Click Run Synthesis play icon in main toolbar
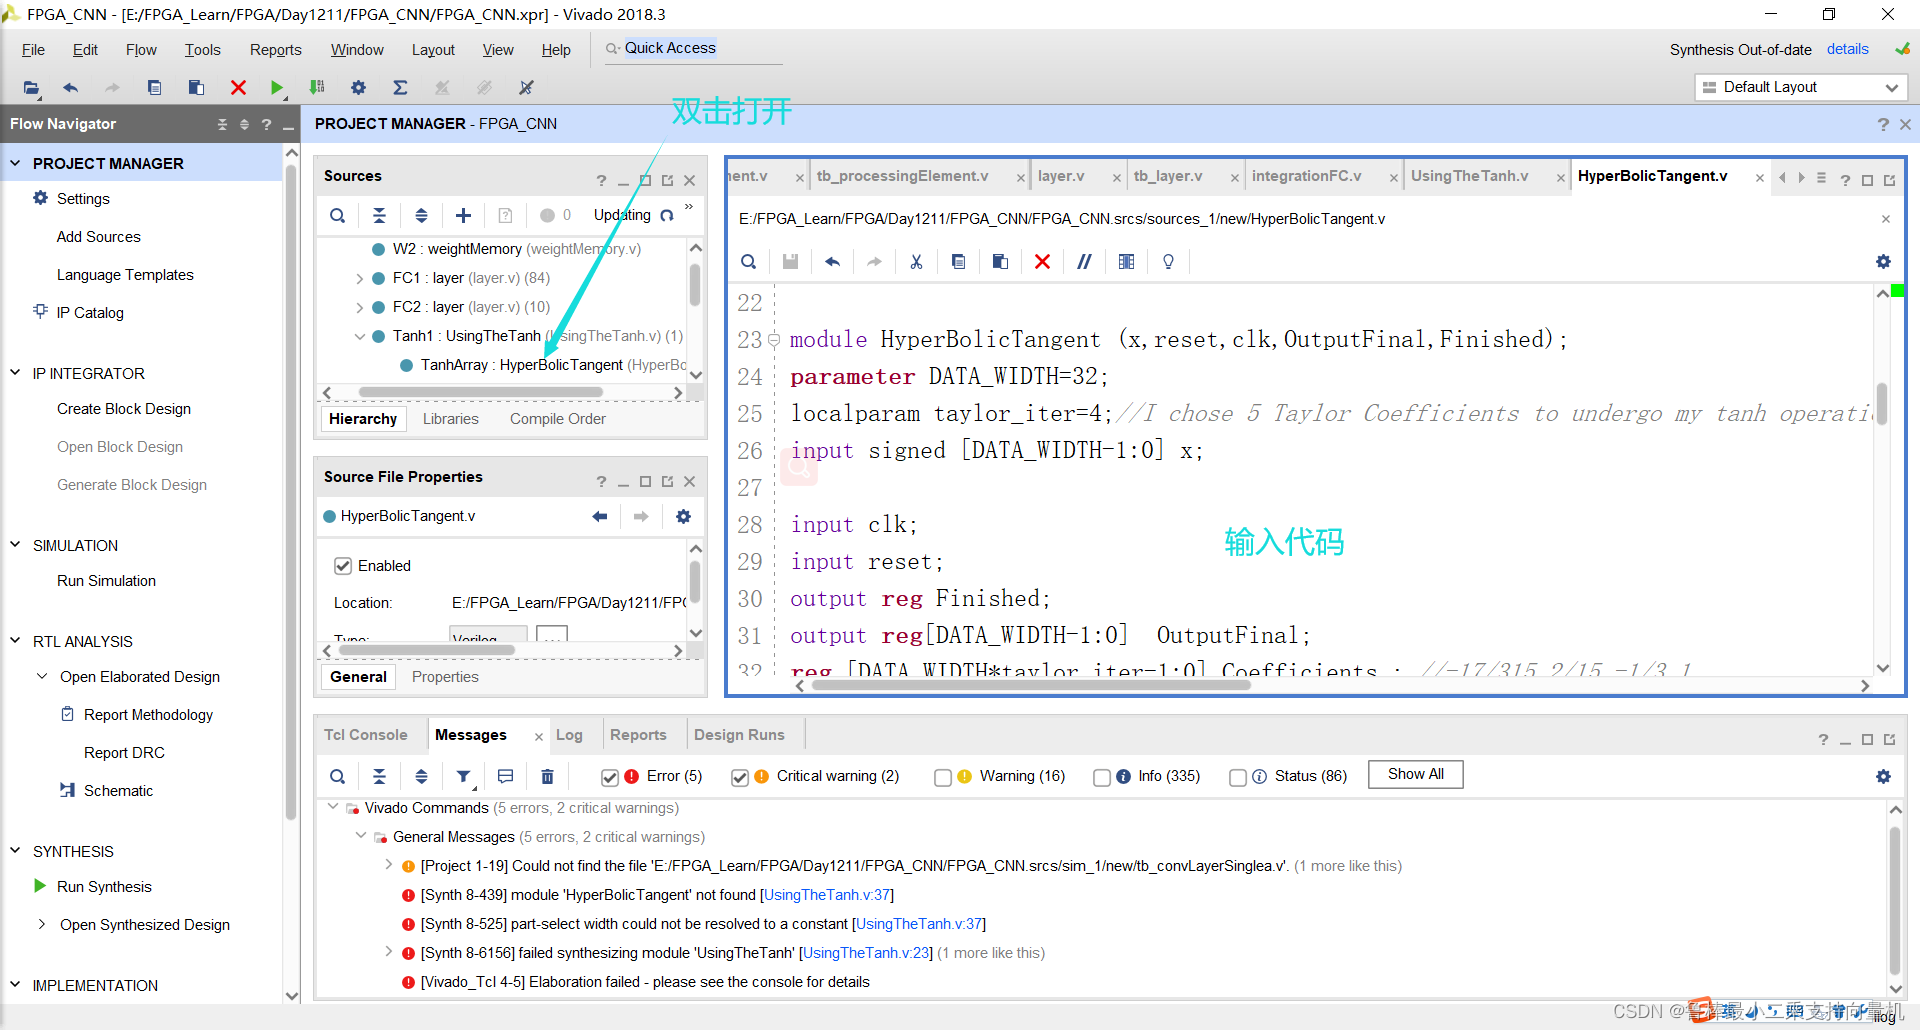The height and width of the screenshot is (1030, 1920). 277,88
